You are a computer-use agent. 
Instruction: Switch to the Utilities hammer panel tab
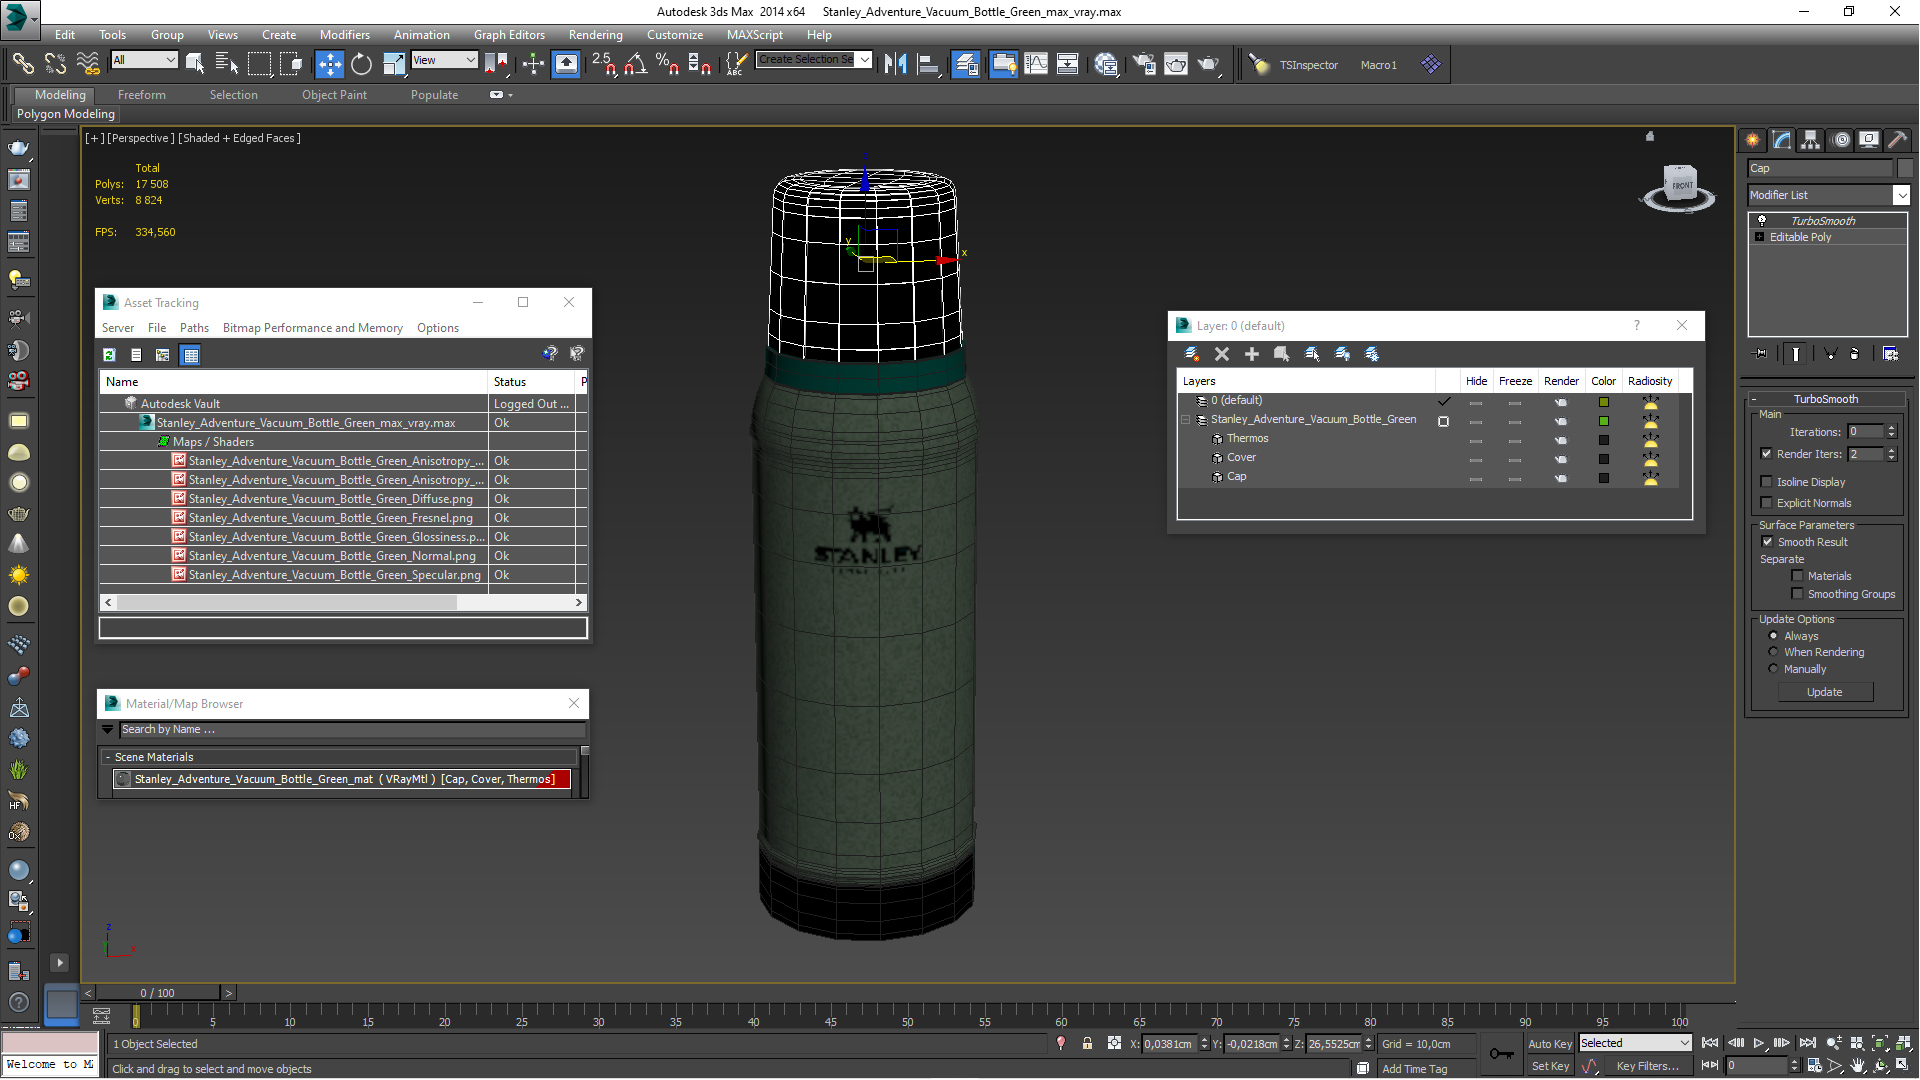[1897, 140]
